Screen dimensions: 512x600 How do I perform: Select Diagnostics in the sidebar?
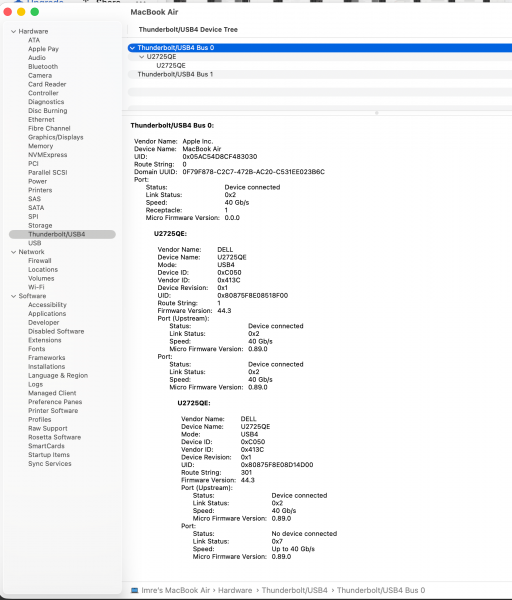point(46,102)
